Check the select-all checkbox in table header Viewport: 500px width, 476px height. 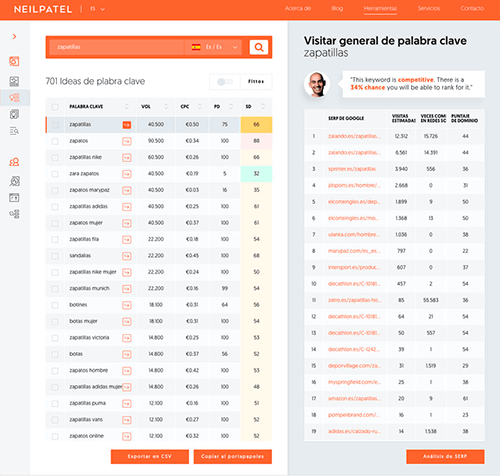click(55, 107)
